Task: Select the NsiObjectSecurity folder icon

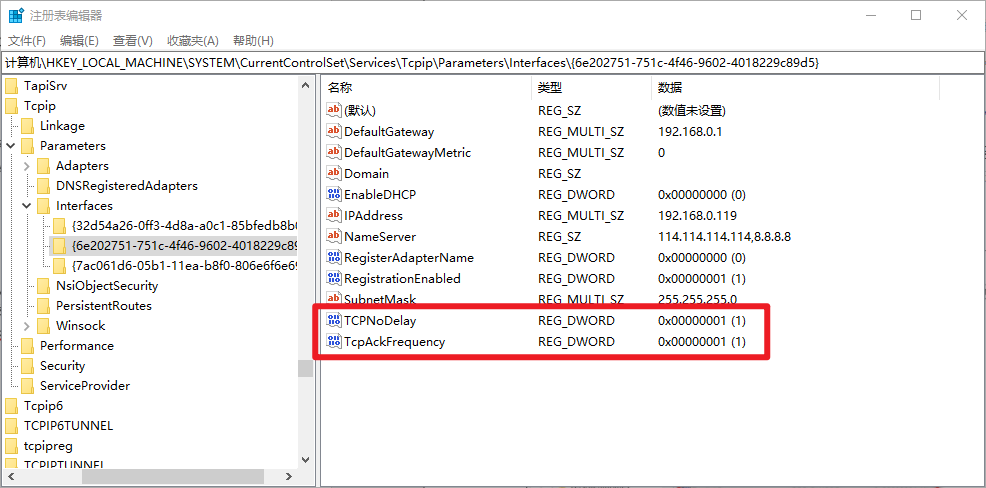Action: point(43,286)
